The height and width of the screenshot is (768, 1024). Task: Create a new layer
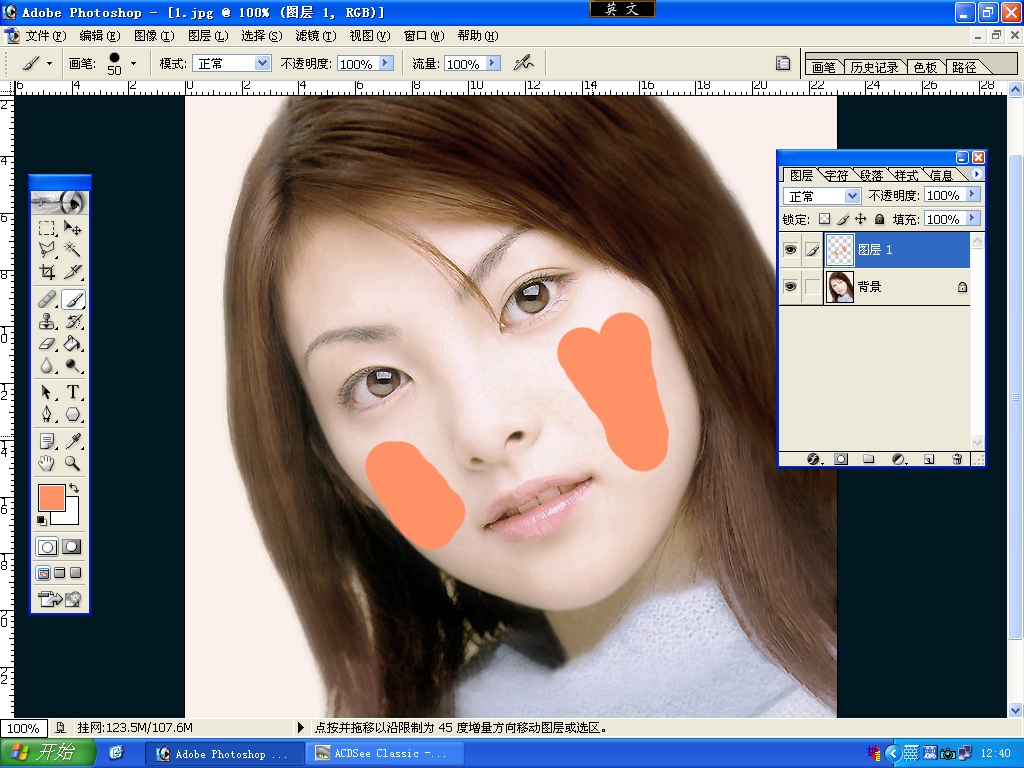click(929, 459)
